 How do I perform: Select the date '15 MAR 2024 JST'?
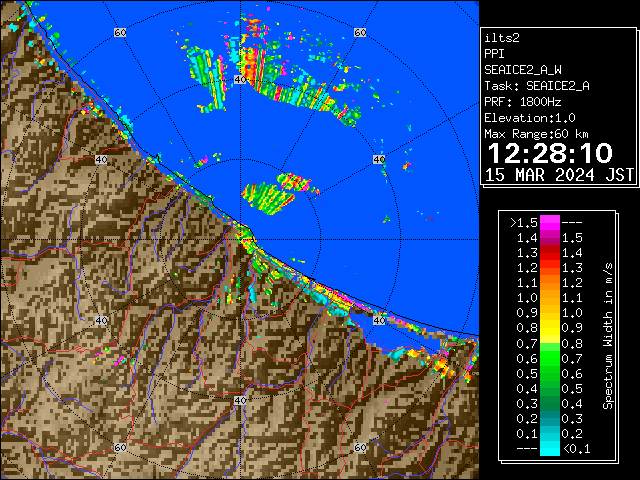click(x=559, y=175)
